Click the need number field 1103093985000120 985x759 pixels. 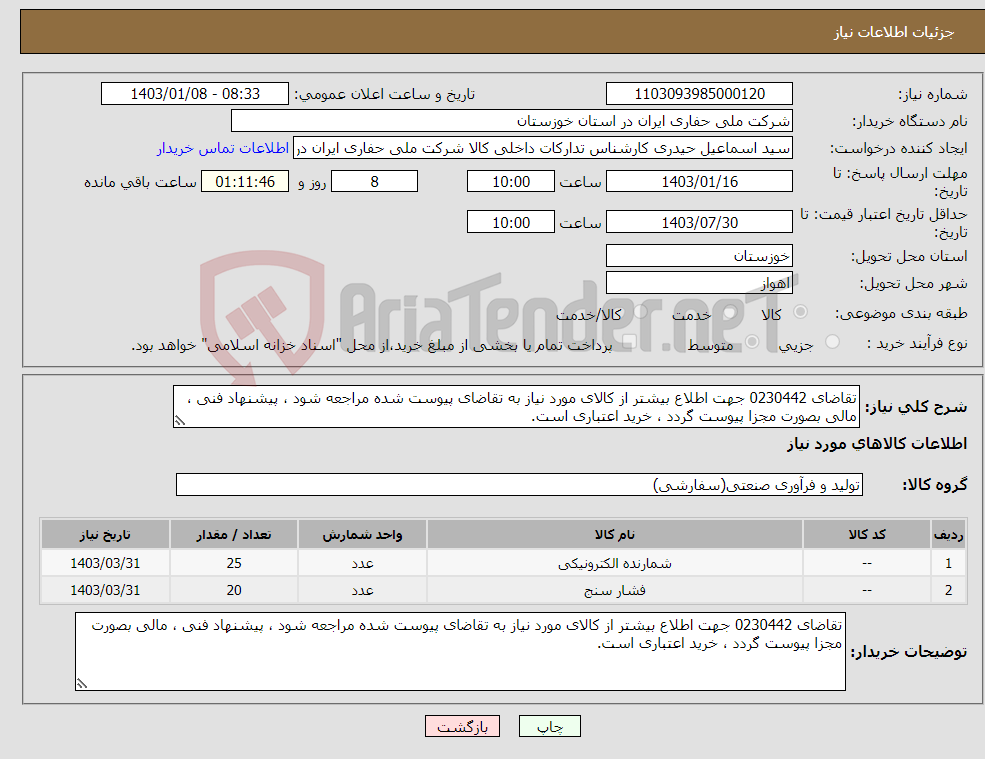pos(699,94)
